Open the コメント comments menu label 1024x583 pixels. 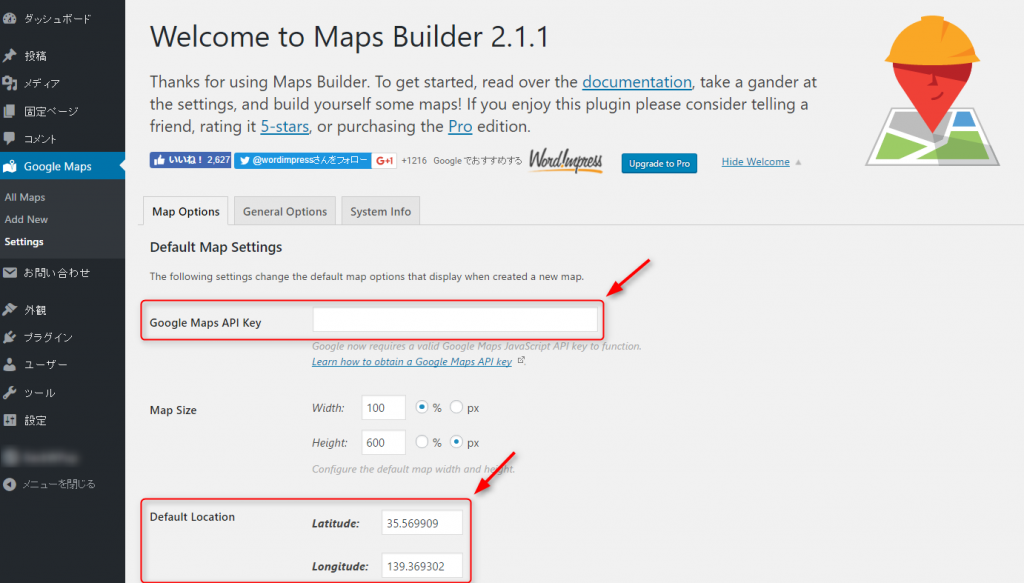click(40, 139)
